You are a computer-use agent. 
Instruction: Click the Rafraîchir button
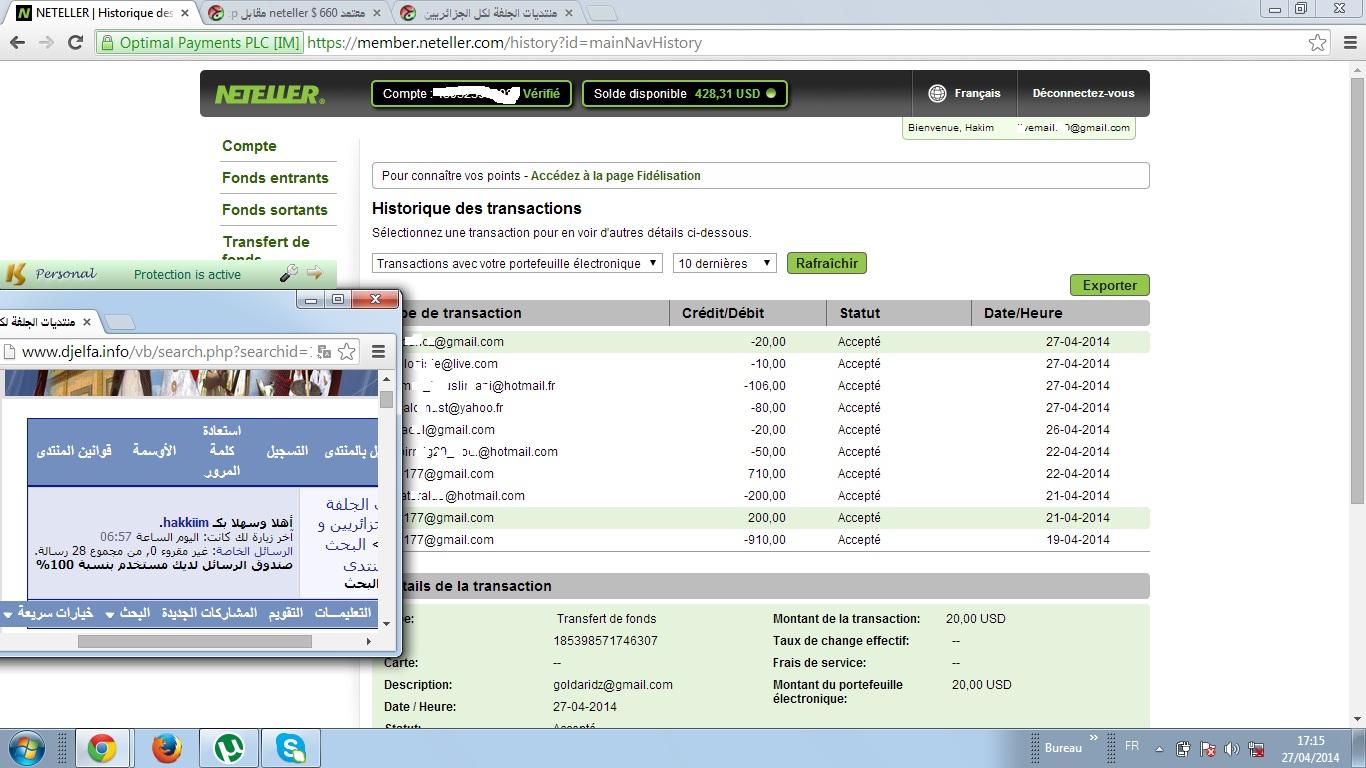pos(827,263)
